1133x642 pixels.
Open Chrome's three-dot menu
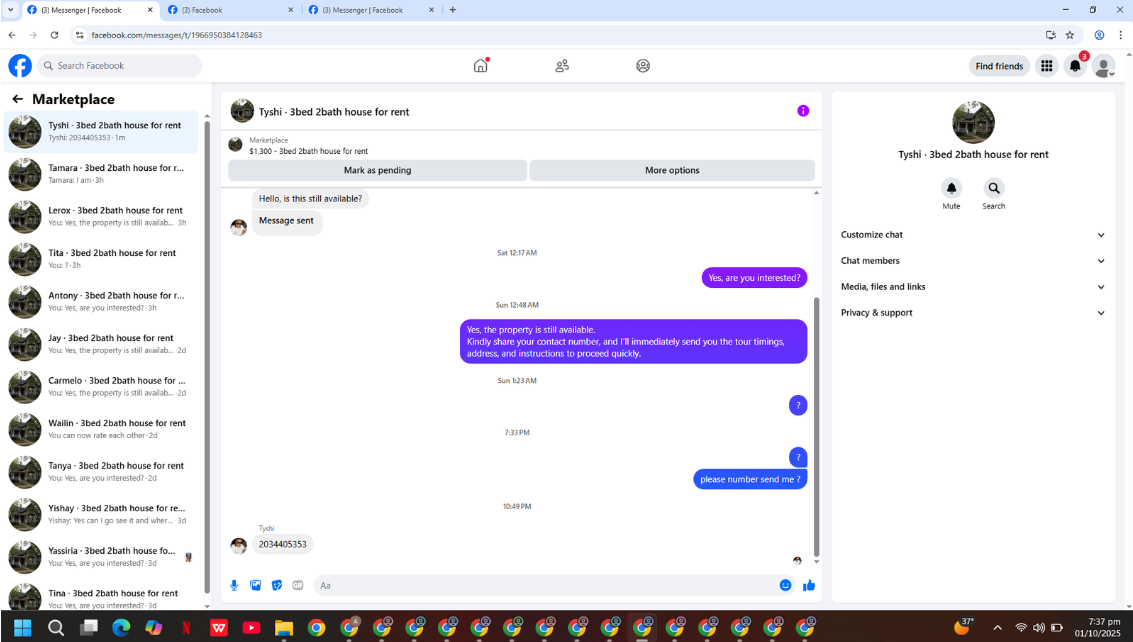(x=1121, y=35)
